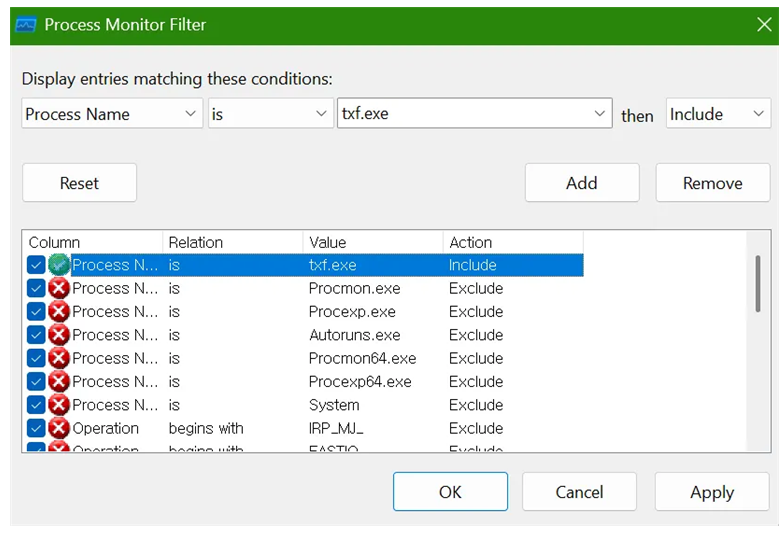
Task: Click red exclude icon beside Procexp64.exe
Action: point(59,381)
